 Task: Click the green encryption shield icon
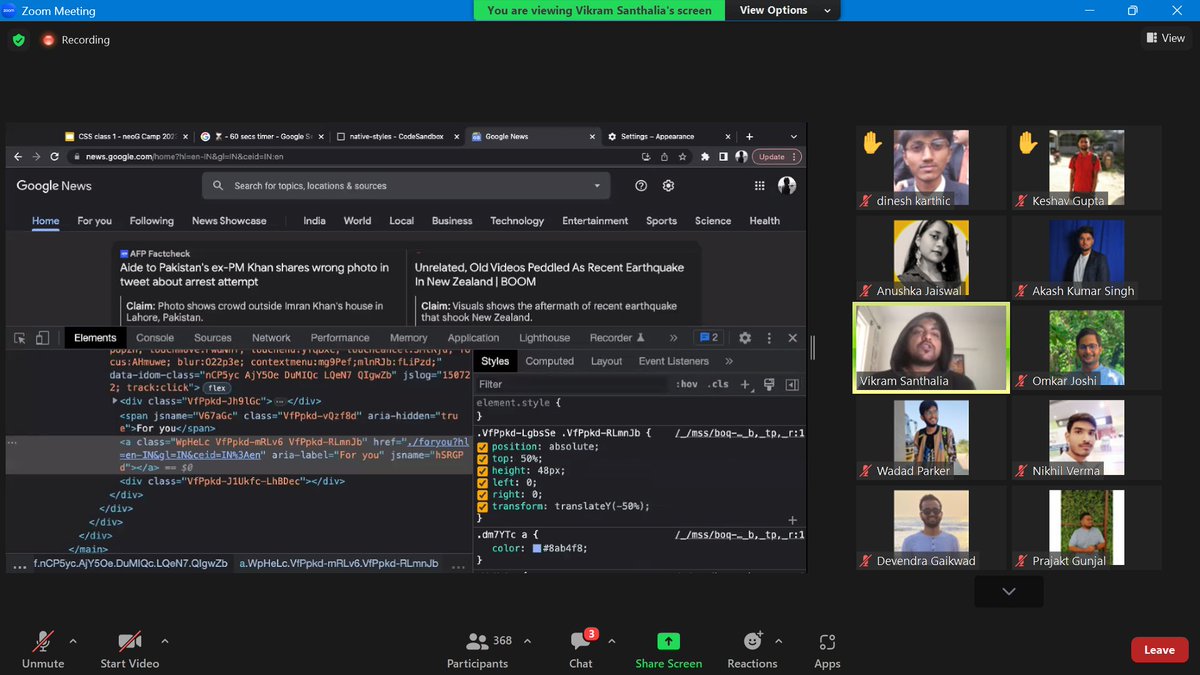pyautogui.click(x=18, y=40)
